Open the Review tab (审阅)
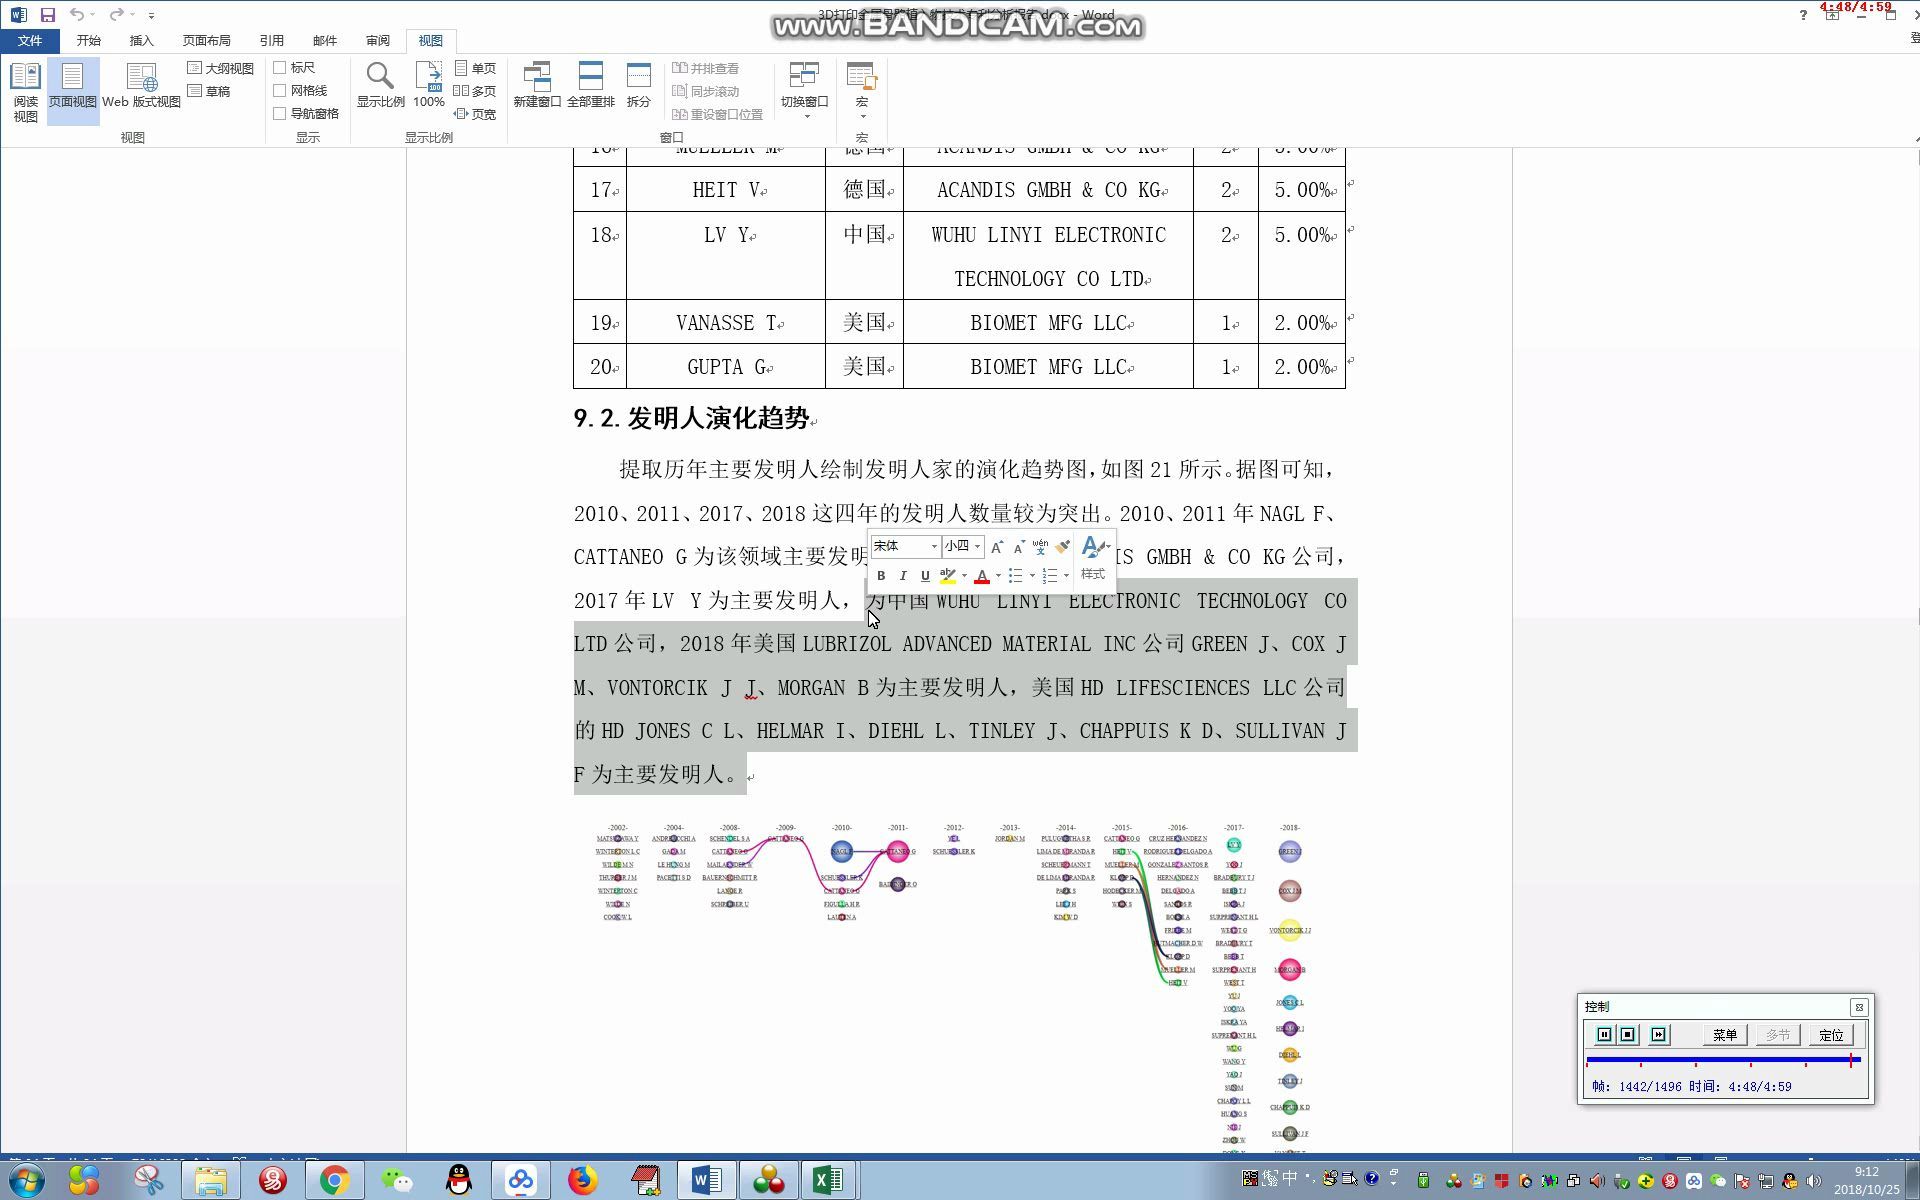Viewport: 1920px width, 1200px height. pos(378,41)
